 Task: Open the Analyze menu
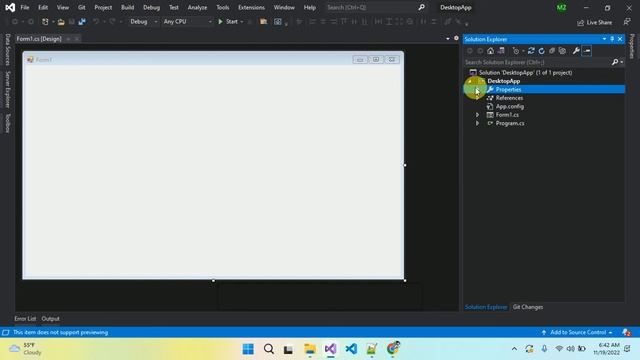pos(197,7)
